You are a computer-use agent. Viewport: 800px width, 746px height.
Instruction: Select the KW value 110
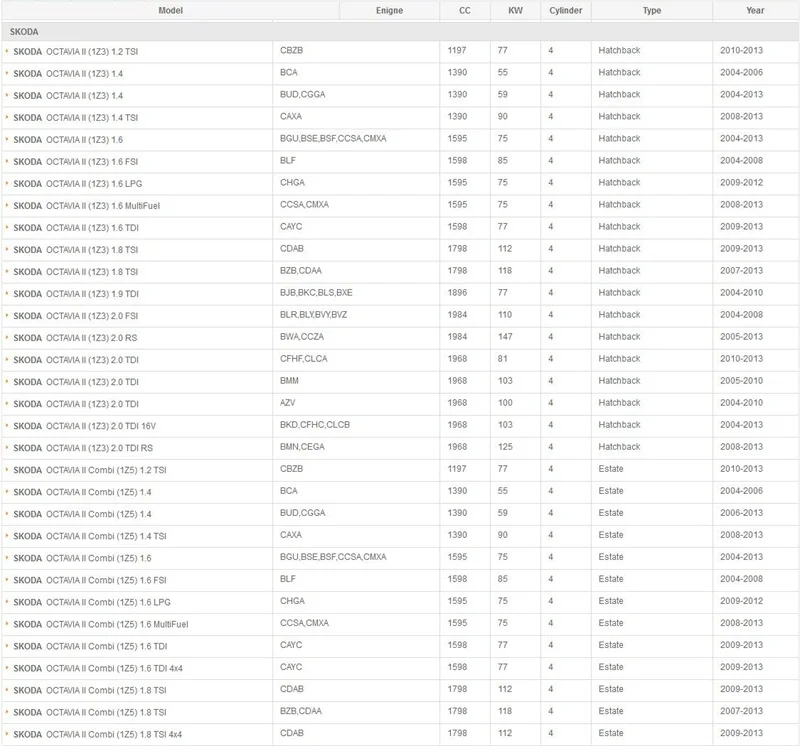point(505,314)
